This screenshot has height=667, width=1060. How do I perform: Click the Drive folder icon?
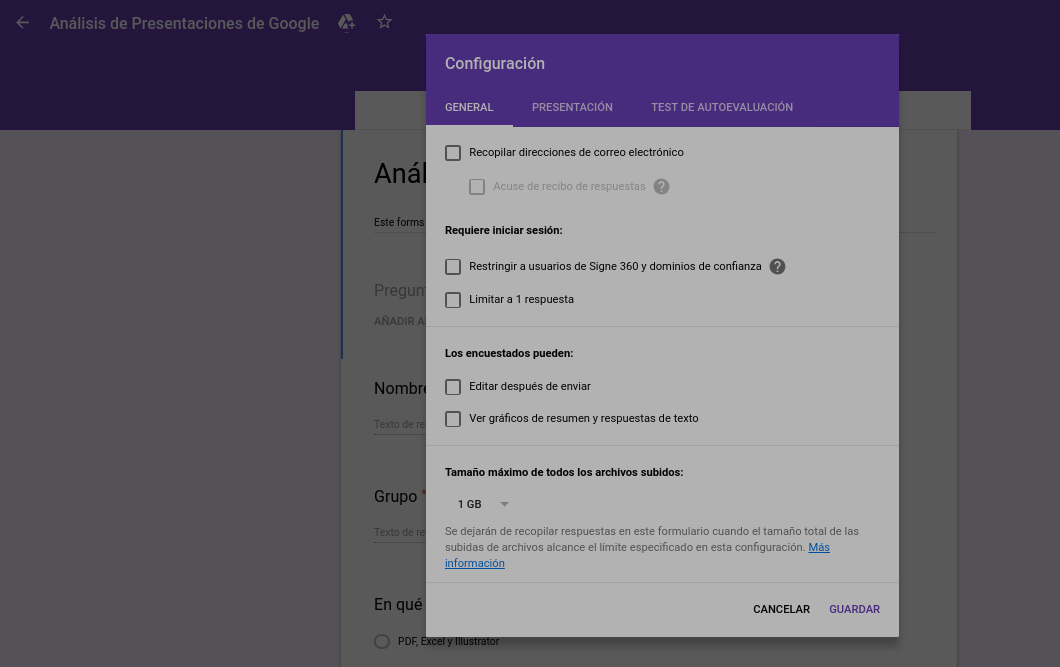pyautogui.click(x=346, y=23)
